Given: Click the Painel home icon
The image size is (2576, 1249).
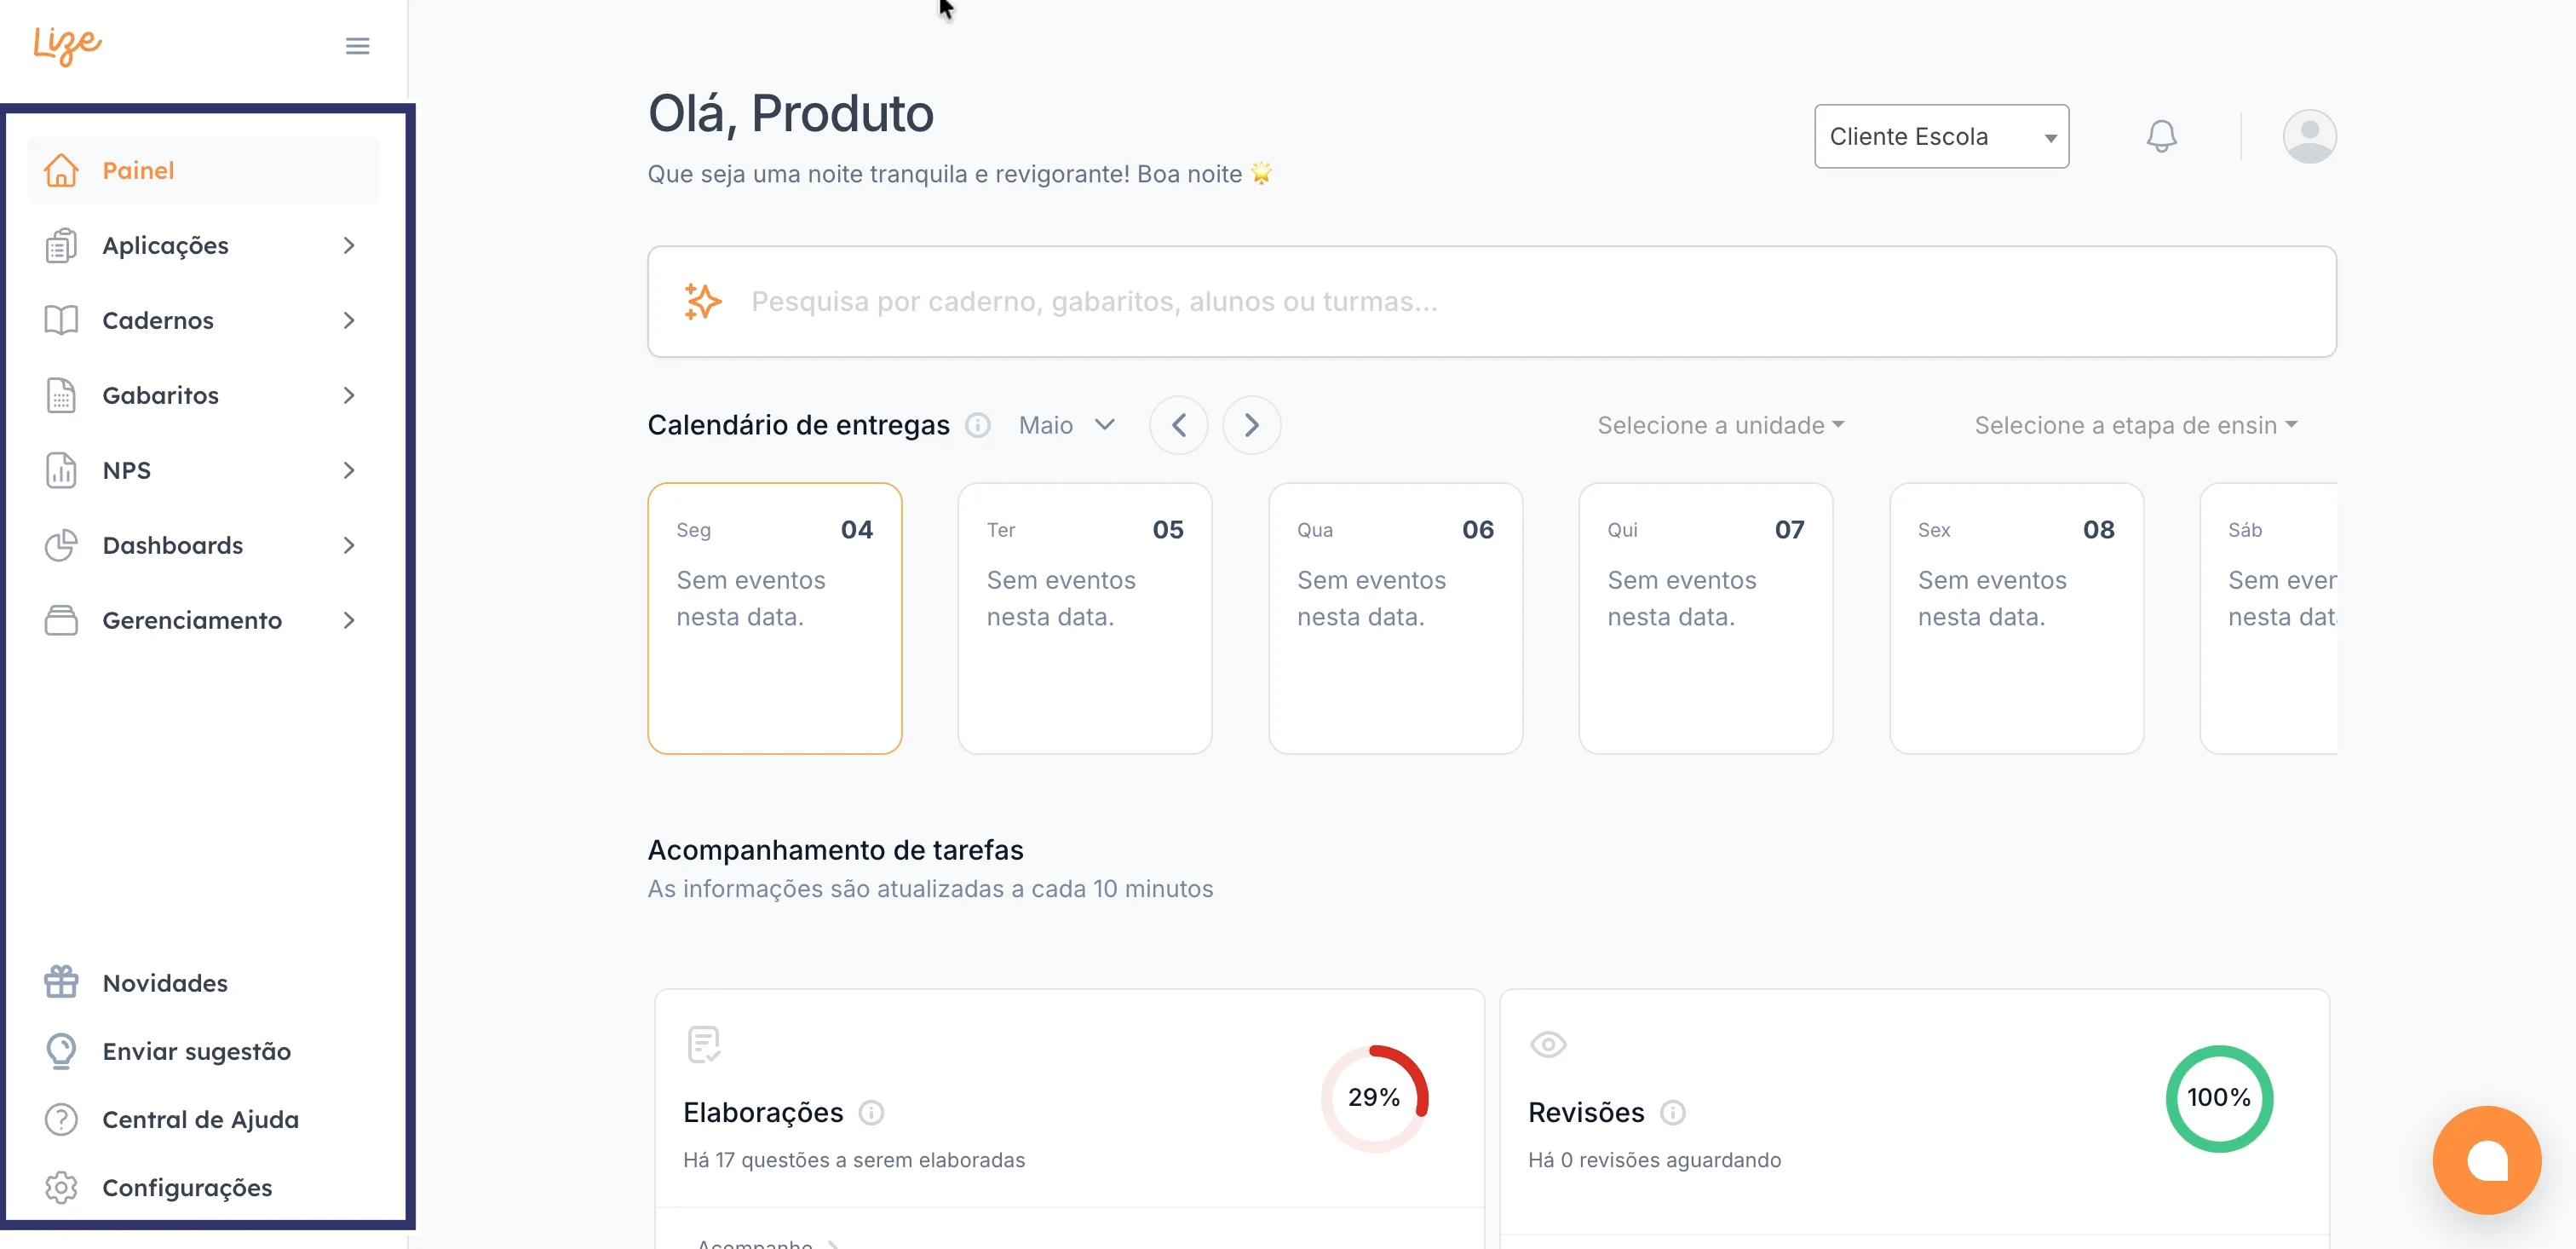Looking at the screenshot, I should click(61, 170).
